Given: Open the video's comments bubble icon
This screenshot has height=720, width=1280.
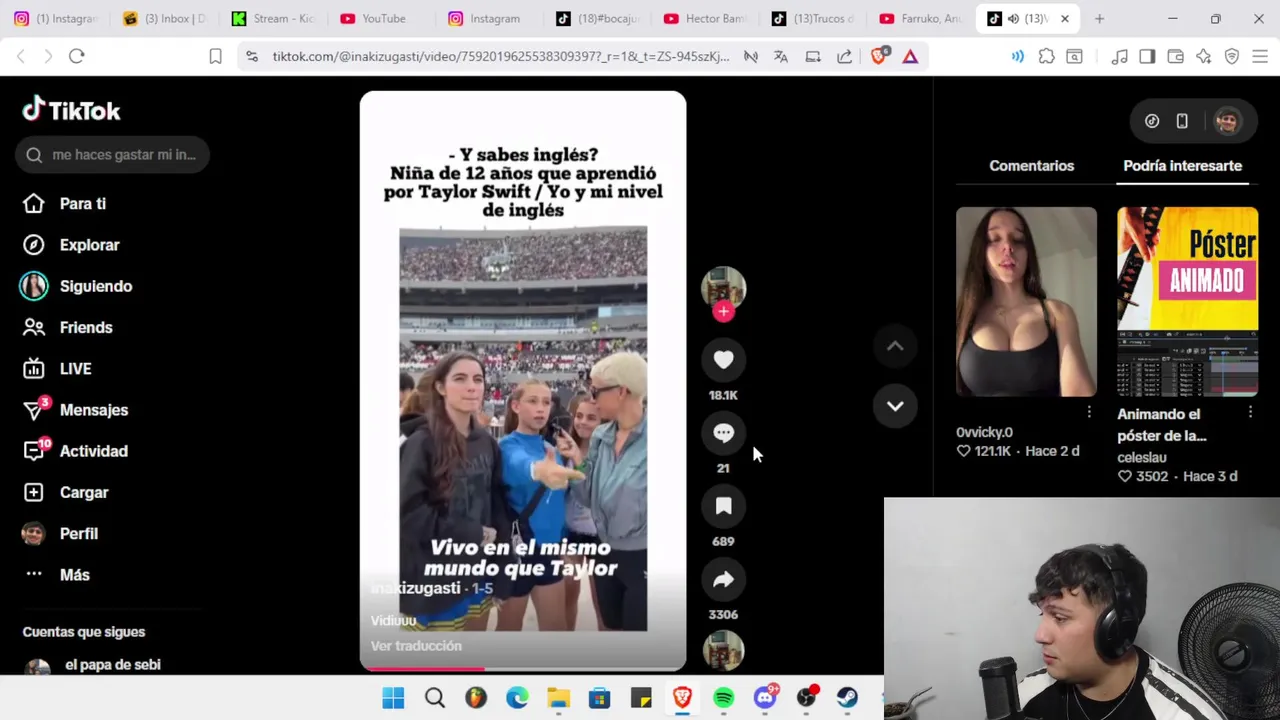Looking at the screenshot, I should [723, 433].
